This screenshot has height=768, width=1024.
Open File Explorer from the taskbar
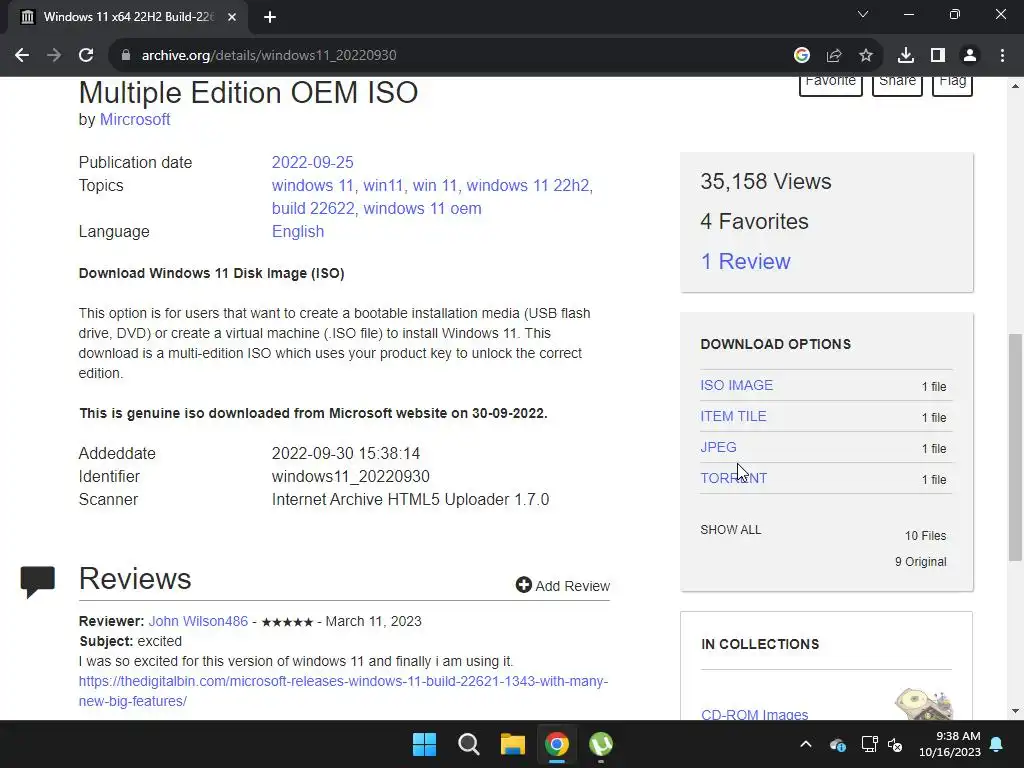[513, 744]
